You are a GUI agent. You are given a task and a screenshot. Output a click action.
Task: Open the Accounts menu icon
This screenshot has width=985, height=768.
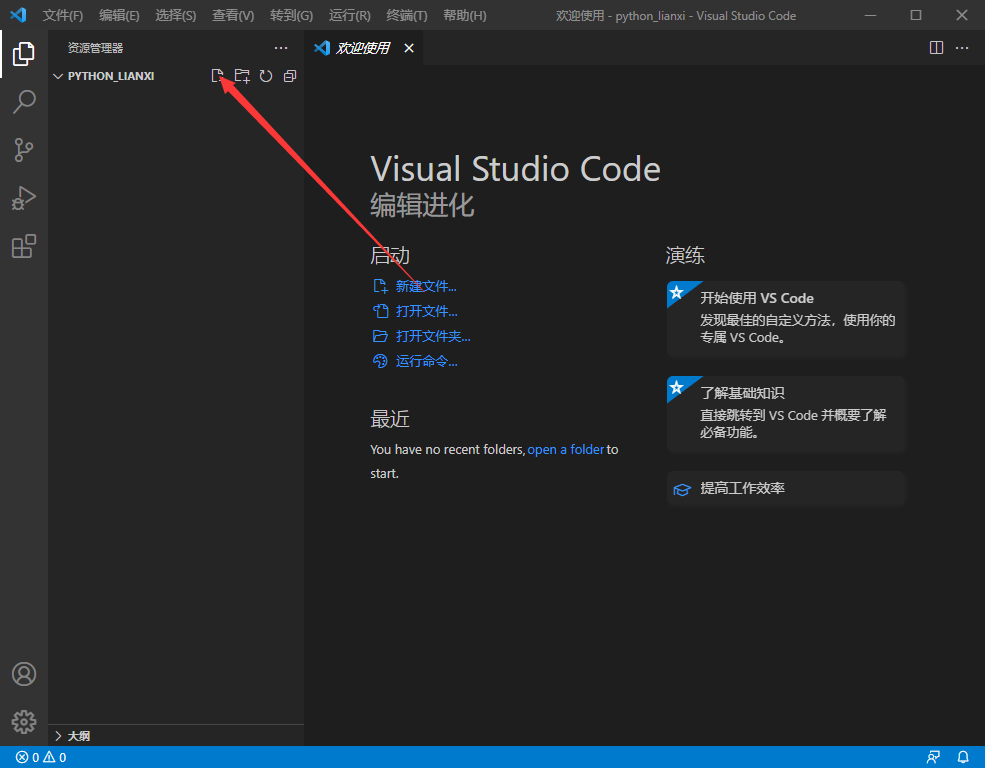[x=24, y=674]
